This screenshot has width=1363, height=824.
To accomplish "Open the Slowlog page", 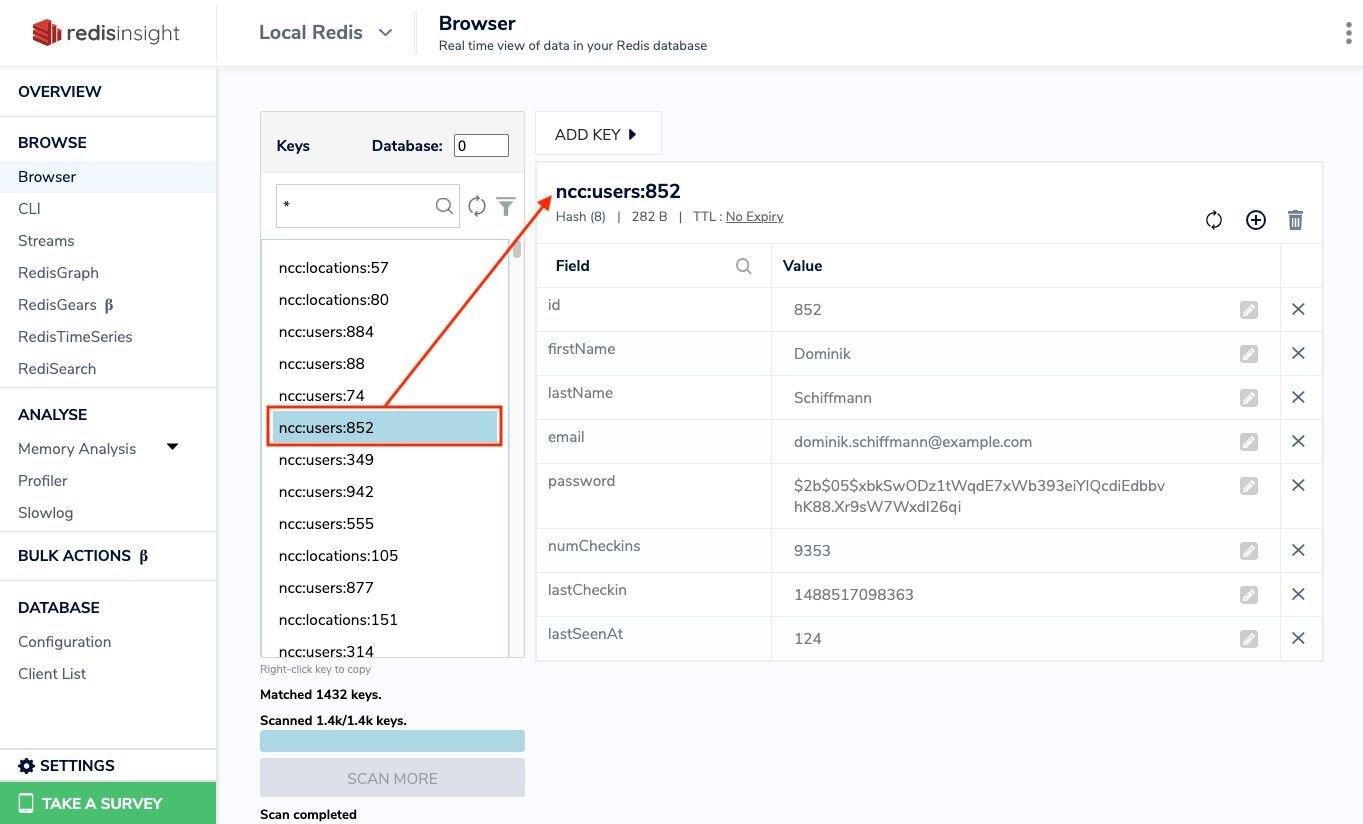I will 46,513.
